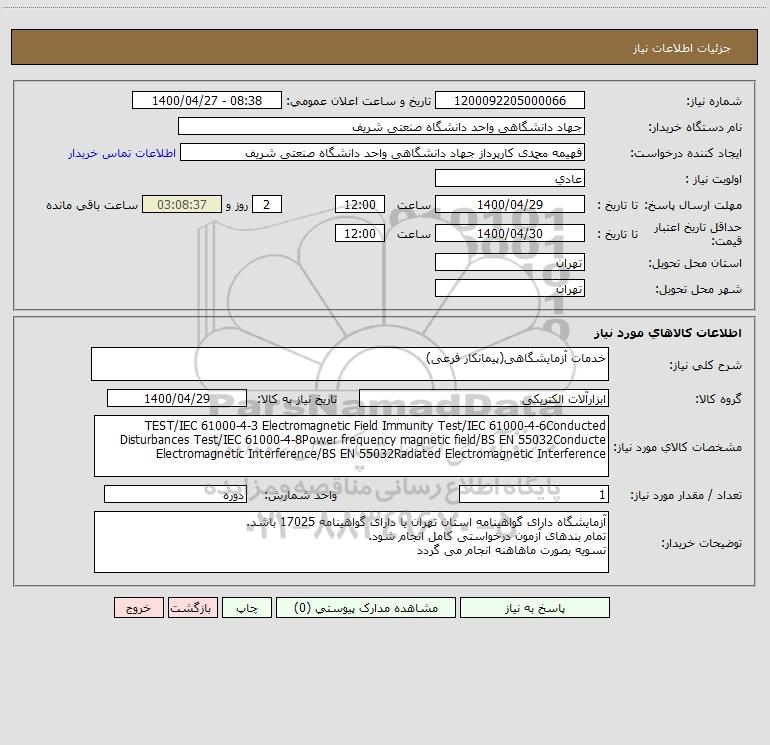Open اطلاعات تماس خریدار link
The height and width of the screenshot is (745, 770).
(122, 153)
